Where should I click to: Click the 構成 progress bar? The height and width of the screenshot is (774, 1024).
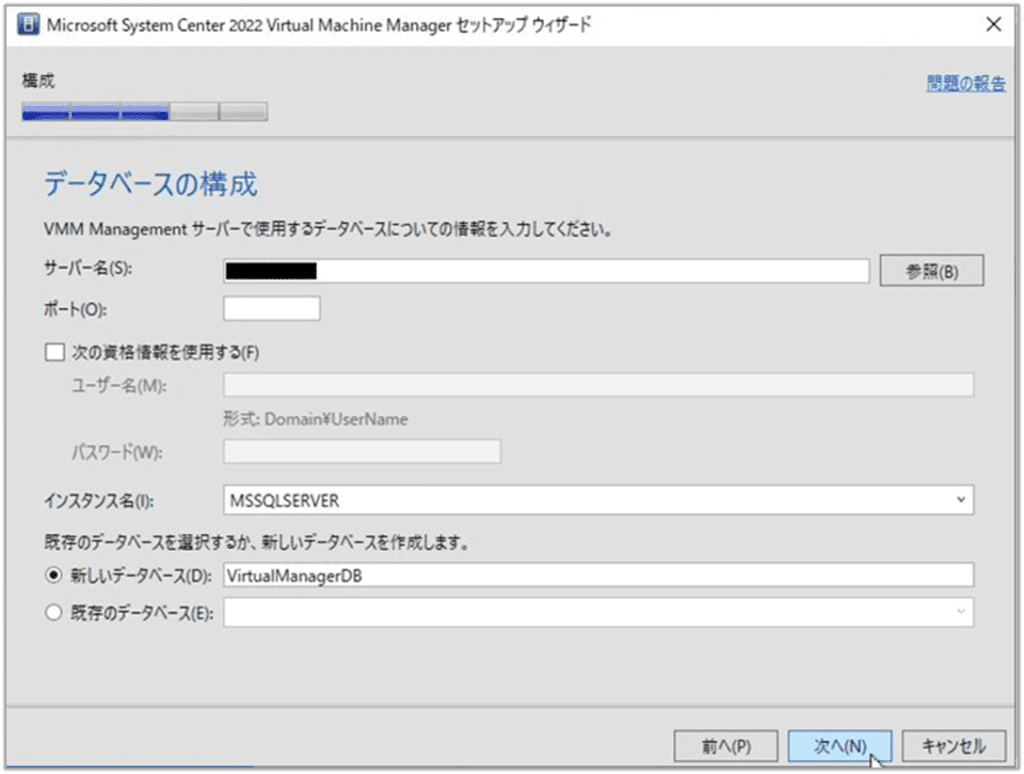click(144, 112)
